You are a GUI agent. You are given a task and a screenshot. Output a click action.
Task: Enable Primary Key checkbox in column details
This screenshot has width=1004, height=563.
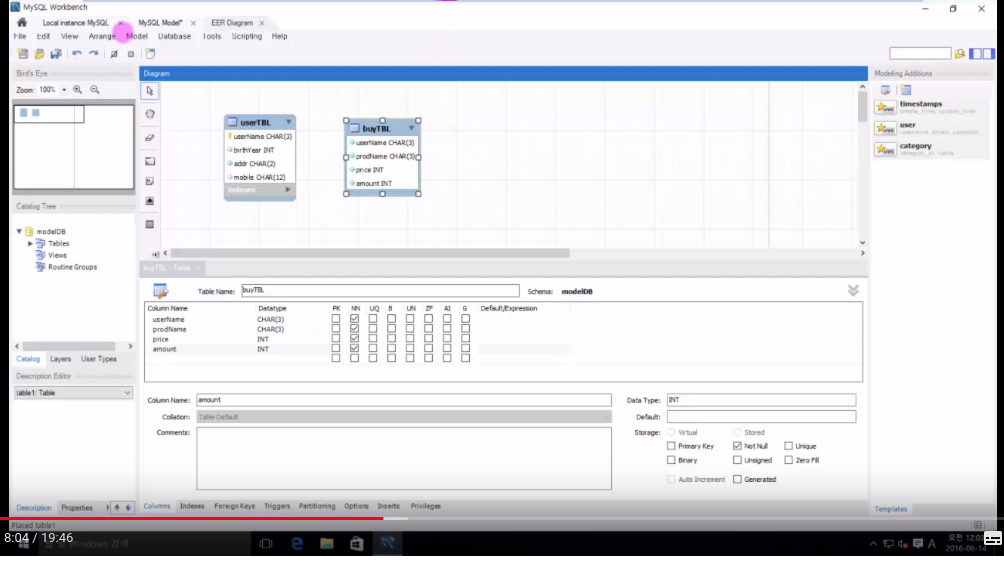[x=671, y=446]
